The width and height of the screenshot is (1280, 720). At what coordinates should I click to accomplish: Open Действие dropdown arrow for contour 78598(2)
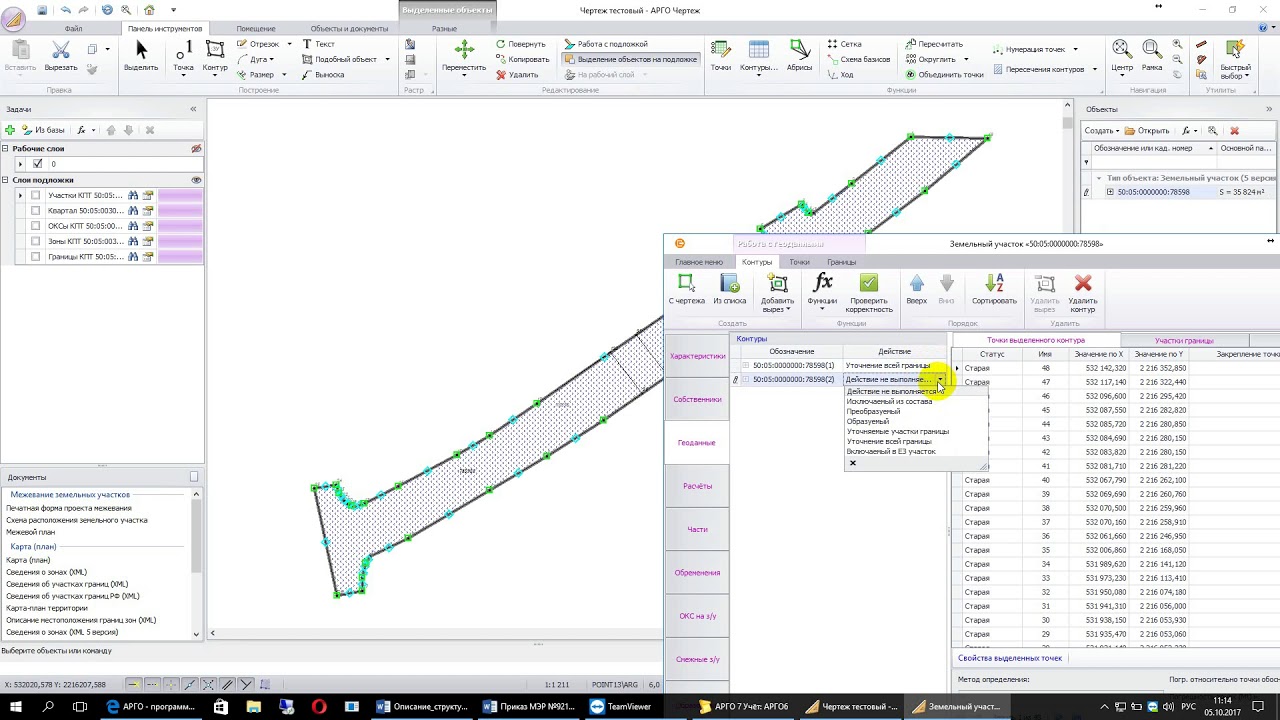[x=939, y=380]
